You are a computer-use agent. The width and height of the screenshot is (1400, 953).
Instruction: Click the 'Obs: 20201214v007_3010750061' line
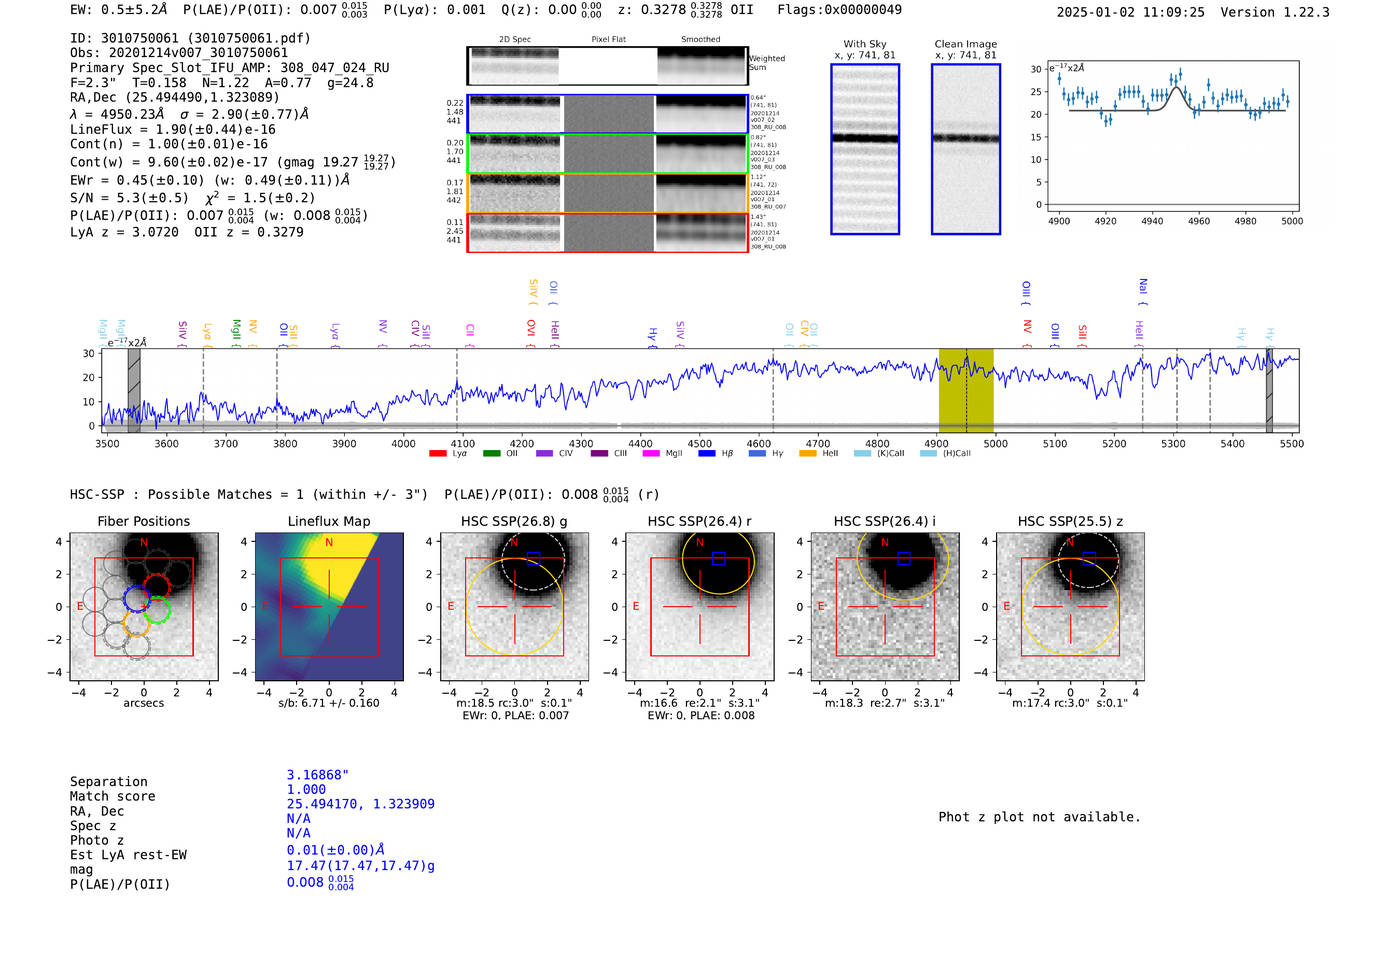click(179, 53)
